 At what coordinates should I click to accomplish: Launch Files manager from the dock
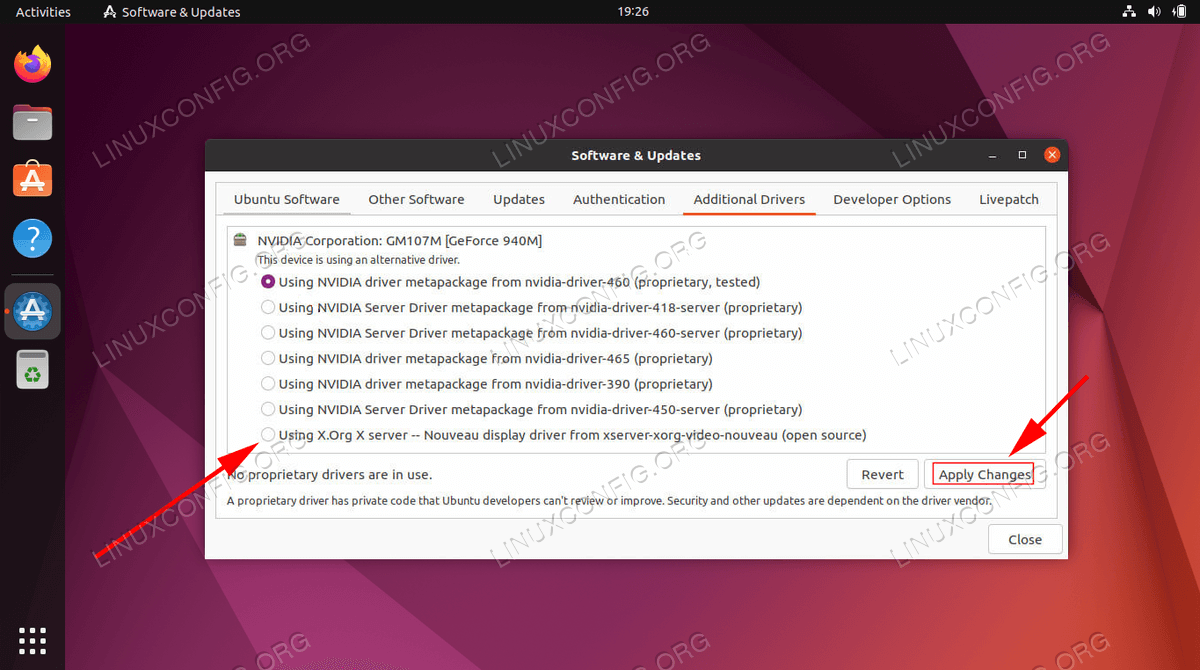click(x=33, y=123)
